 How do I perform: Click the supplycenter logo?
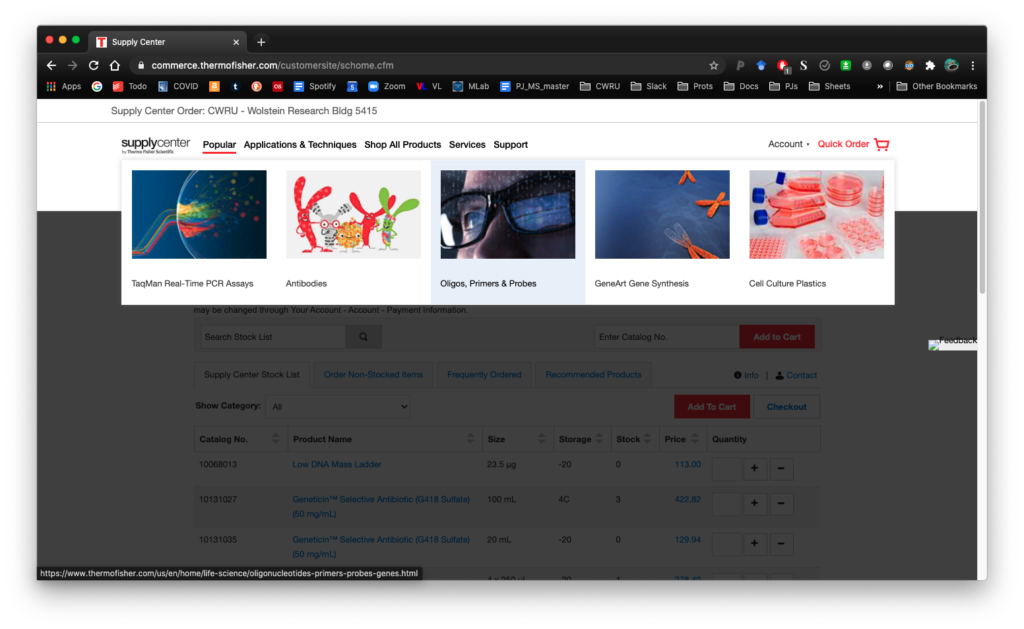click(155, 145)
